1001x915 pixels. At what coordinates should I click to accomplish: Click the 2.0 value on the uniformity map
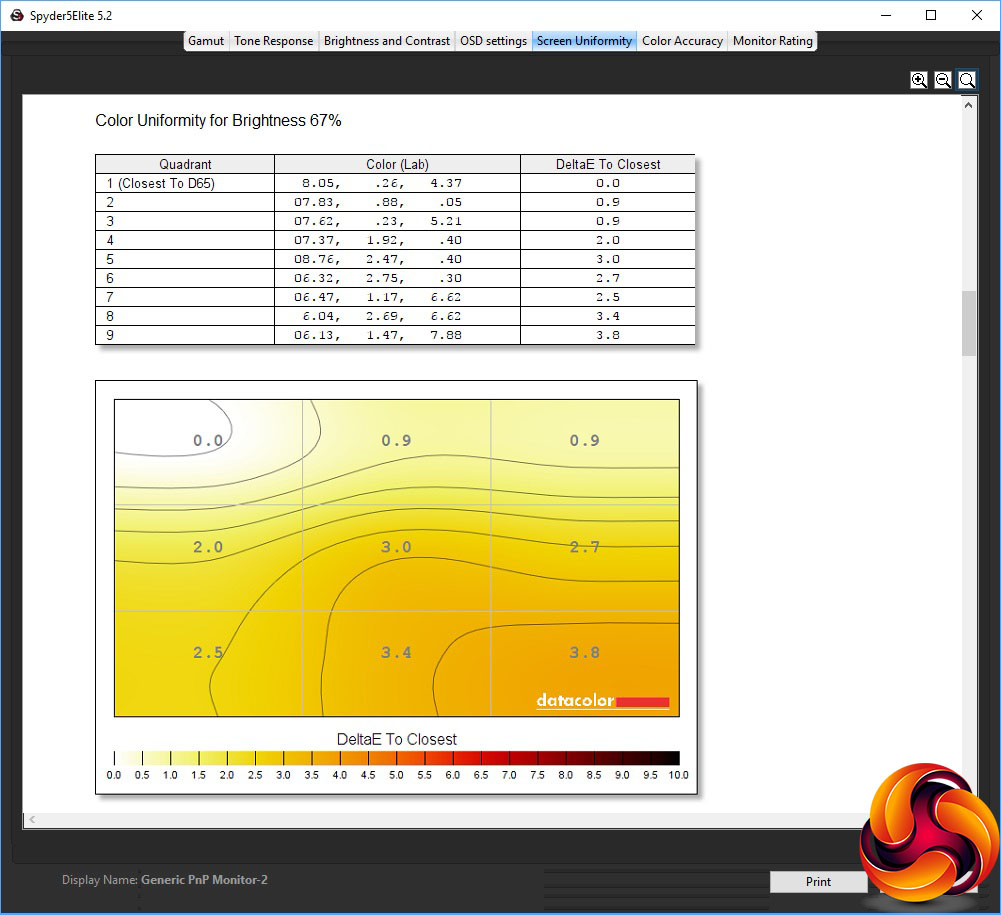click(x=208, y=547)
